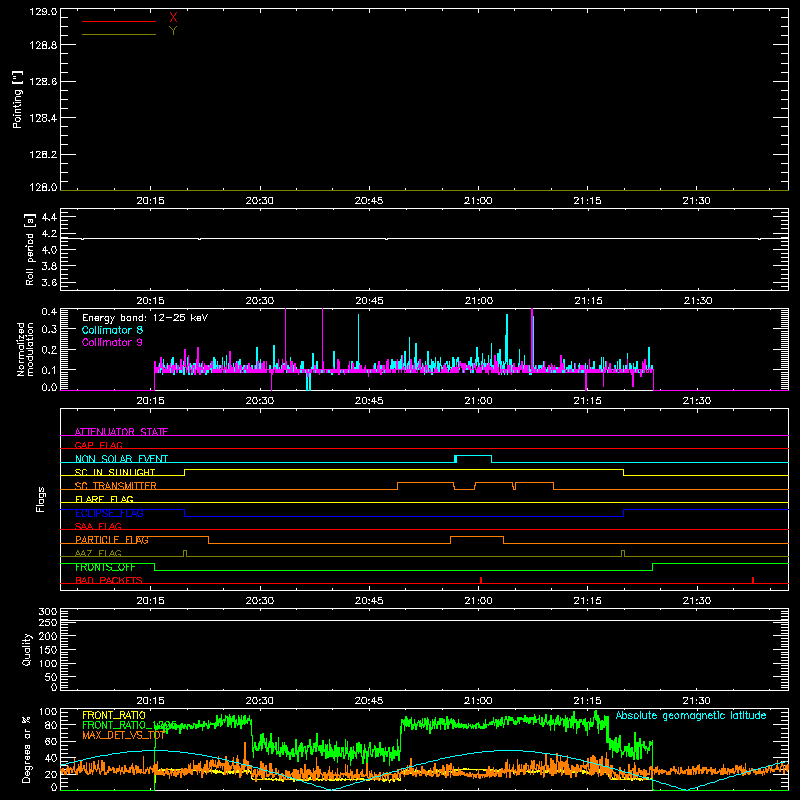This screenshot has width=800, height=800.
Task: Select the FLARE_FLAG label
Action: coord(104,499)
